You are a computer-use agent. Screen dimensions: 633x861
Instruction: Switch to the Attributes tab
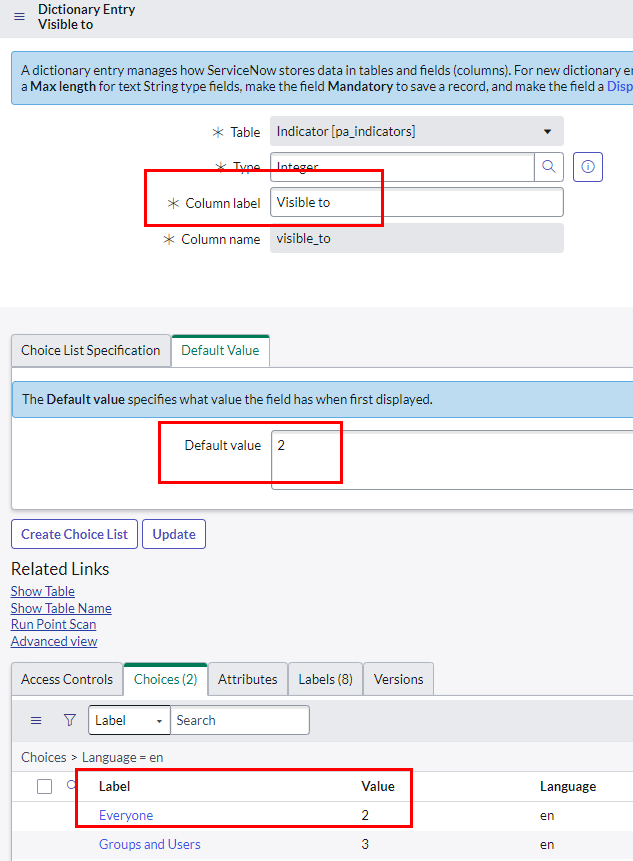[247, 680]
